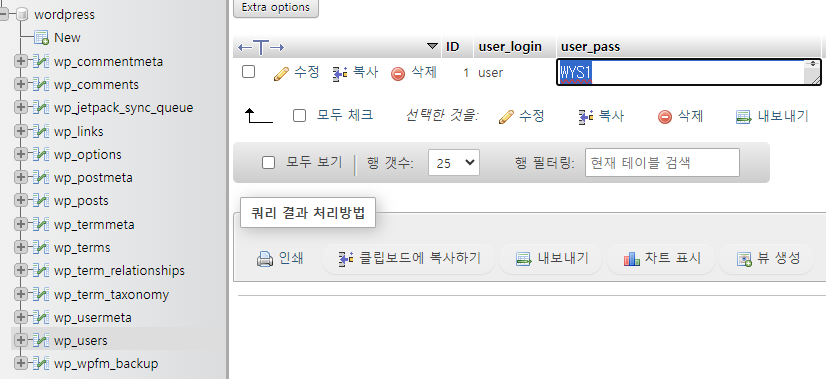Click the pencil icon in the 선택한 것을 bar
This screenshot has width=826, height=379.
506,116
